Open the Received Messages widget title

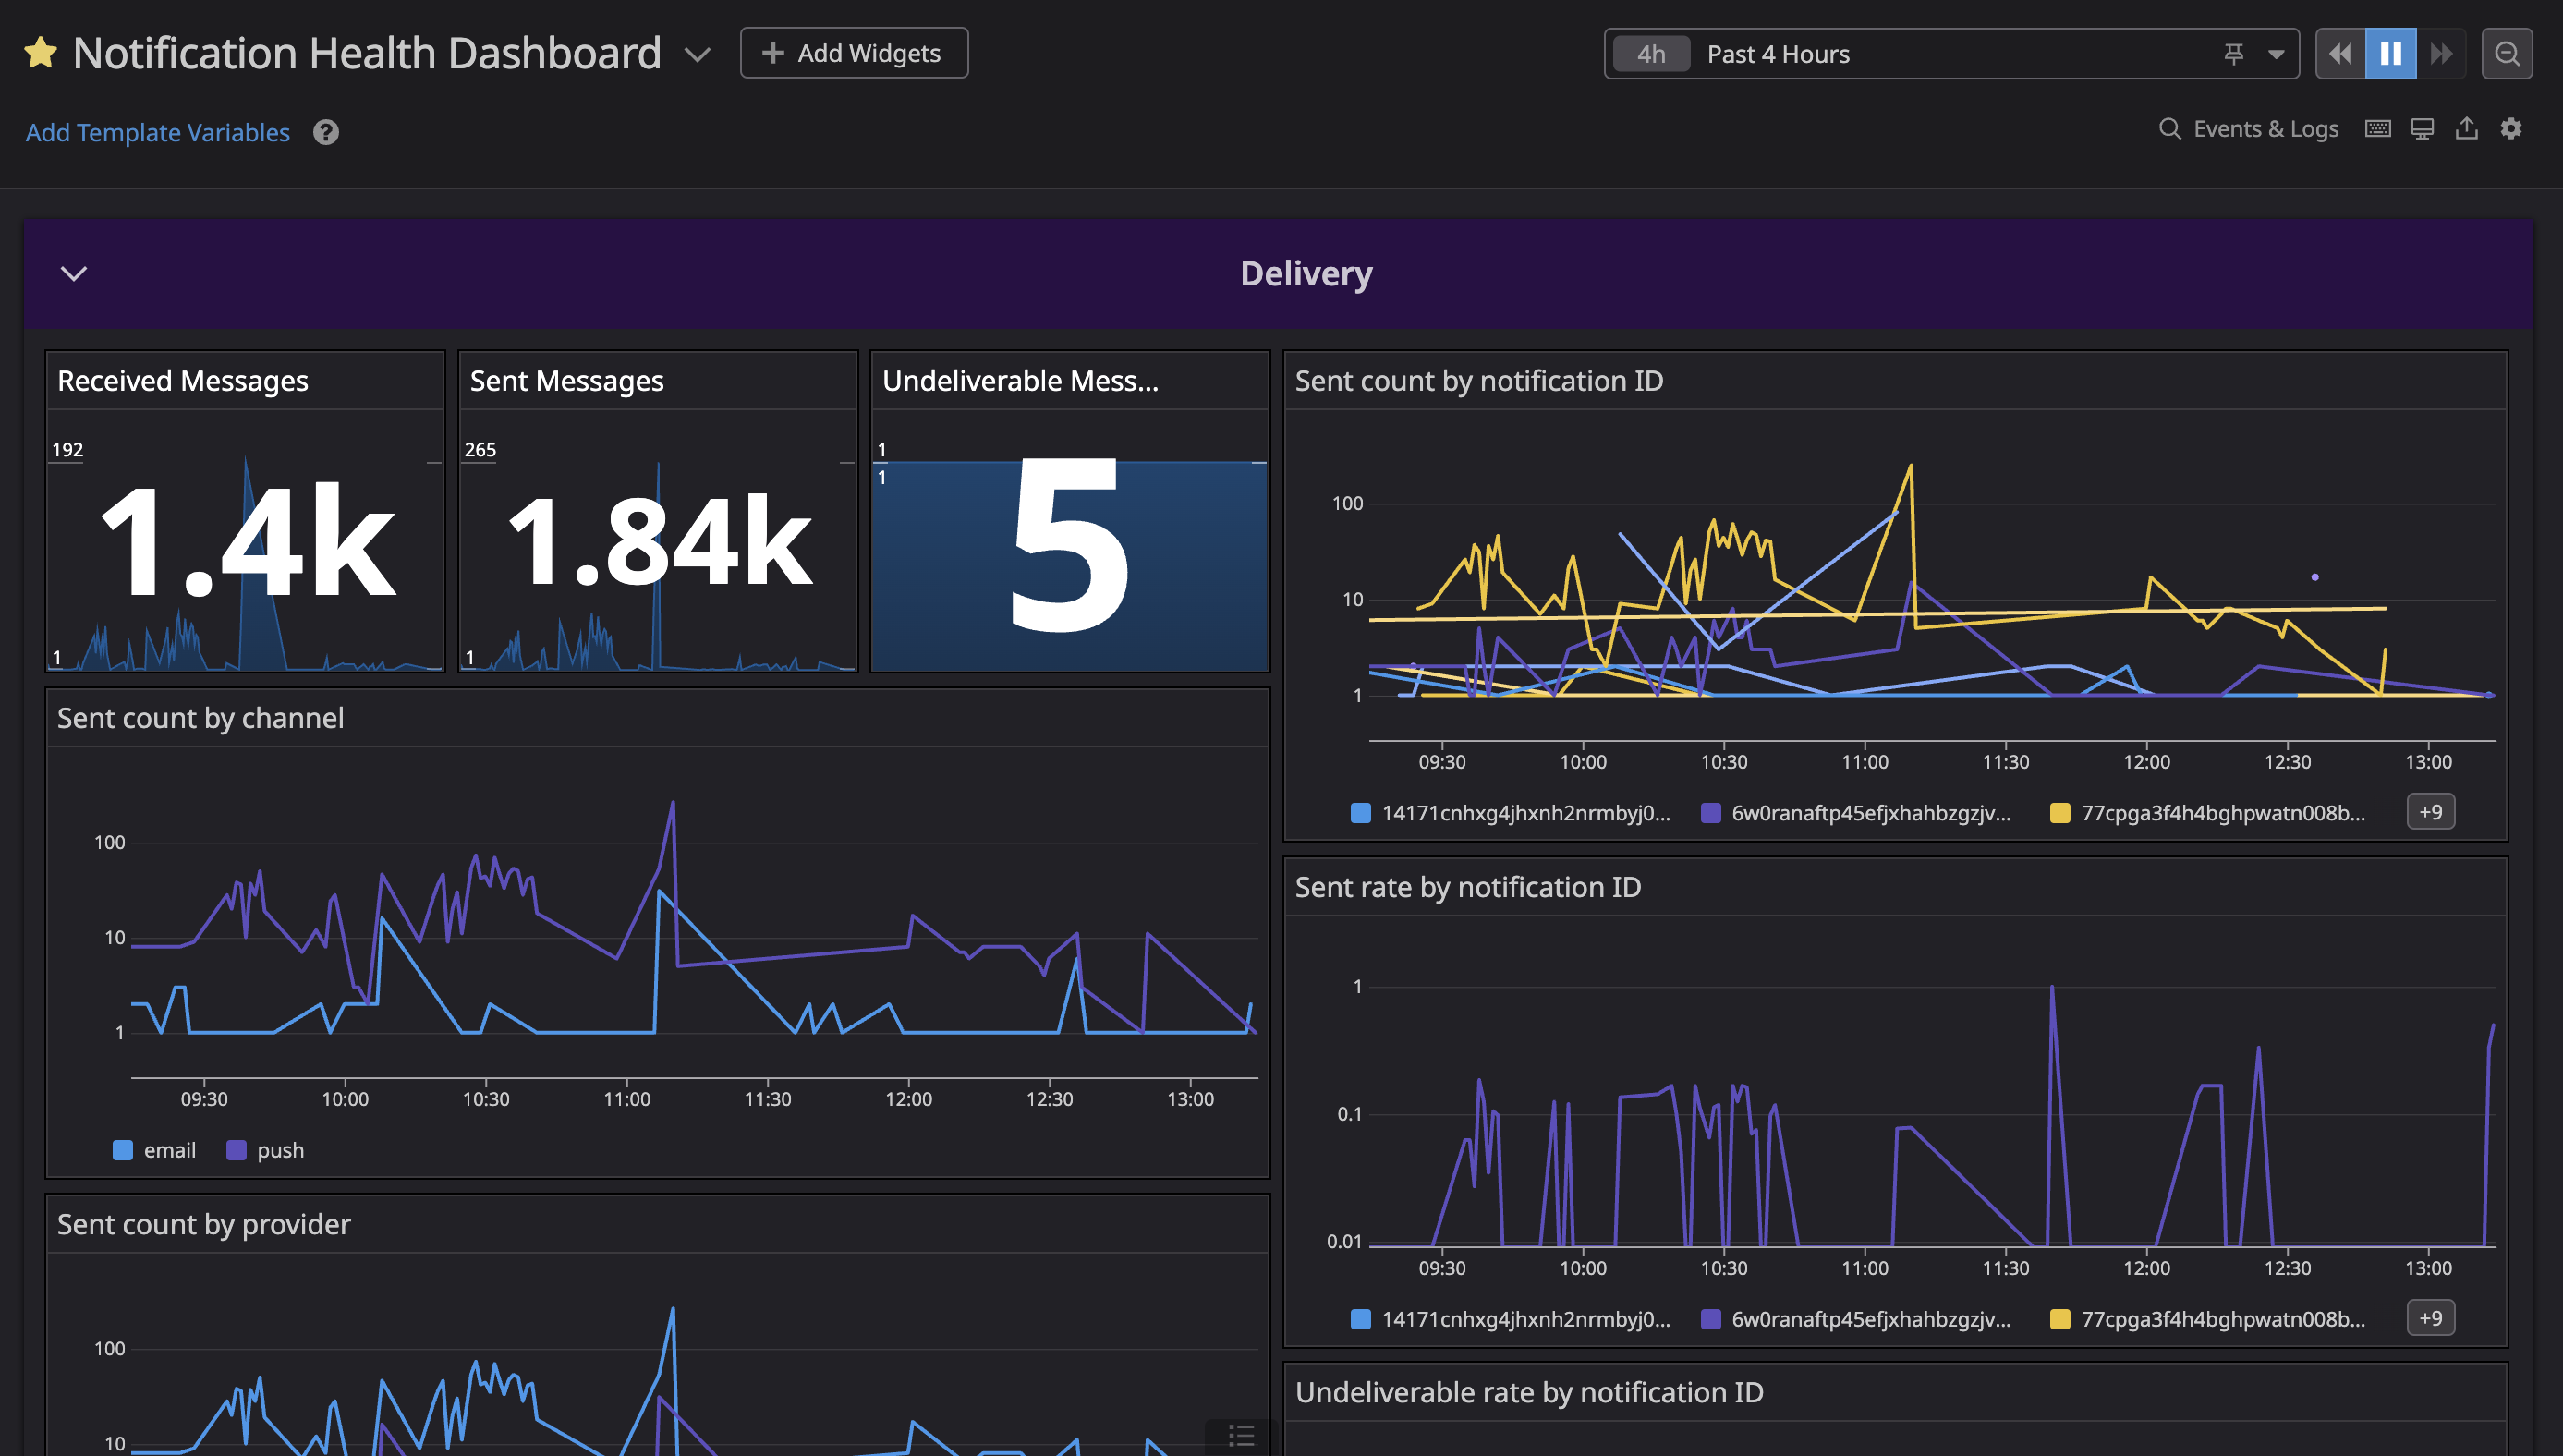click(x=183, y=381)
